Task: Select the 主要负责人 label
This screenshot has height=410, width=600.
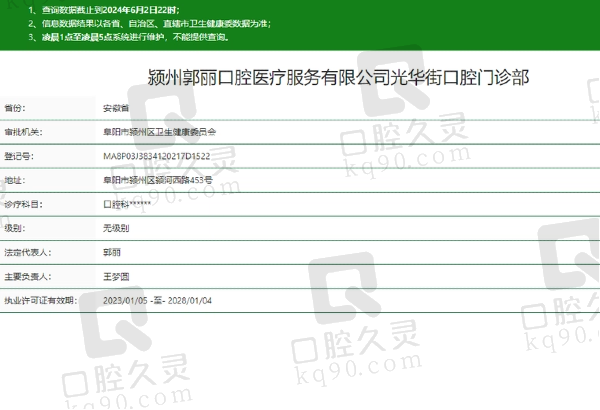Action: click(28, 276)
